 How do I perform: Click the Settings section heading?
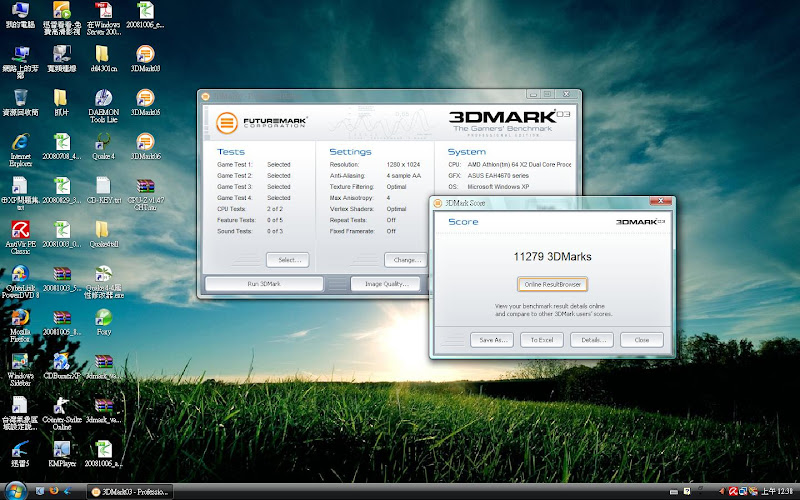tap(350, 152)
